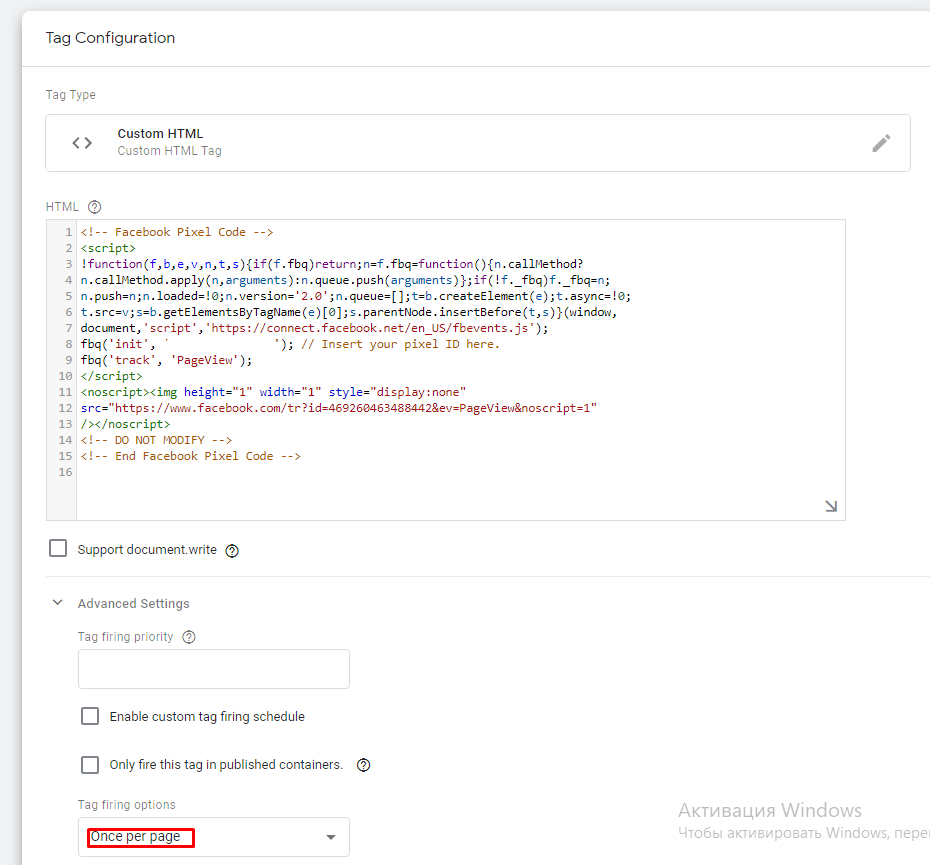Click the line 2 opening script tag
The width and height of the screenshot is (930, 865).
pos(108,248)
